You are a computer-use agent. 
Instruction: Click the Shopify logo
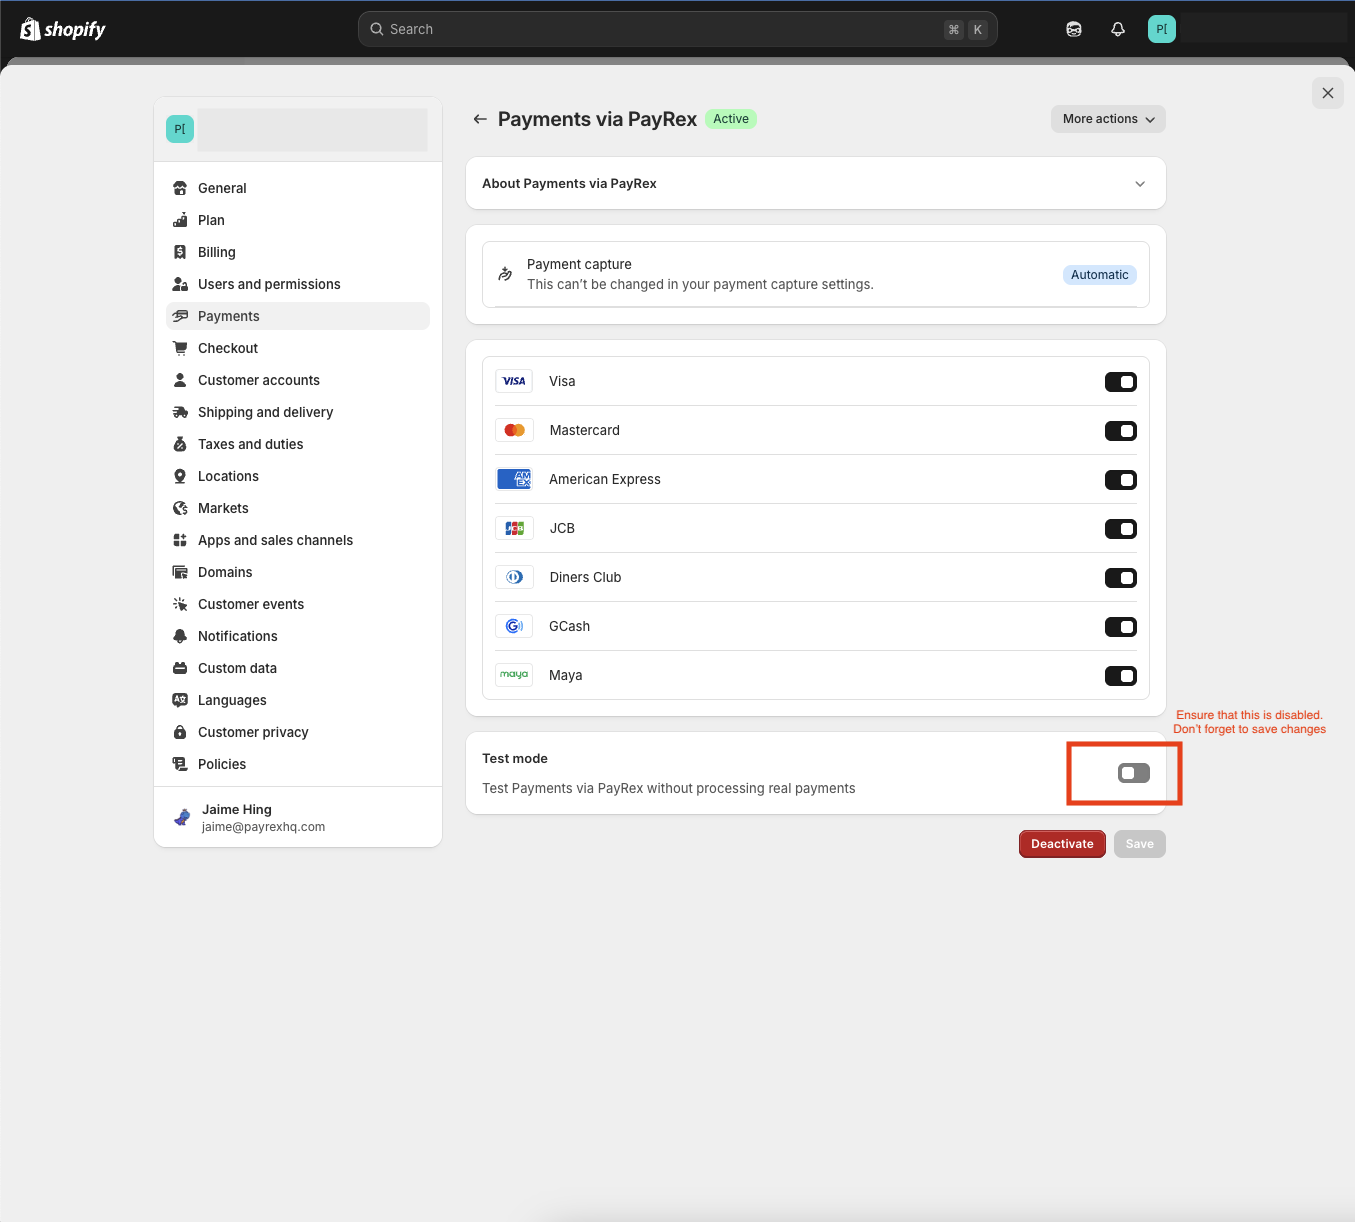[x=62, y=28]
